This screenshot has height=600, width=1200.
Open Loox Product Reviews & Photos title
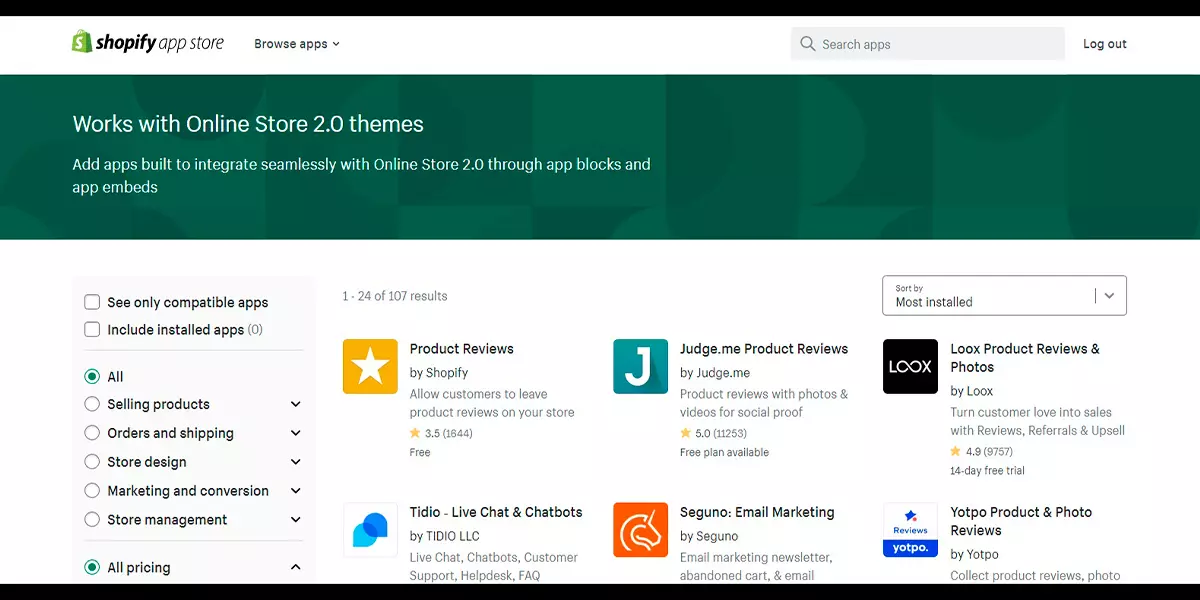[1025, 358]
